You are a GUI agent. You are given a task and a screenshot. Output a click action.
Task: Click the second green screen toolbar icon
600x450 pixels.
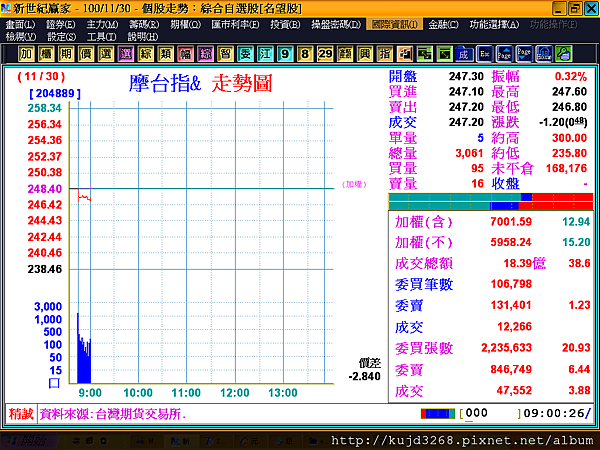[x=444, y=54]
